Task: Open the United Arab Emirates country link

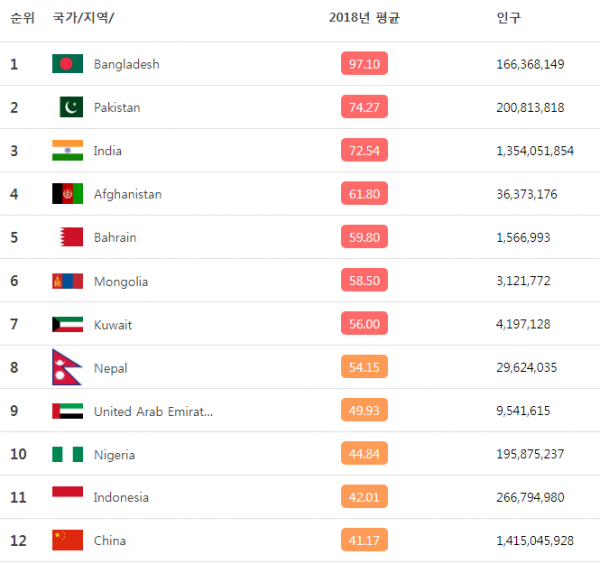Action: pos(153,411)
